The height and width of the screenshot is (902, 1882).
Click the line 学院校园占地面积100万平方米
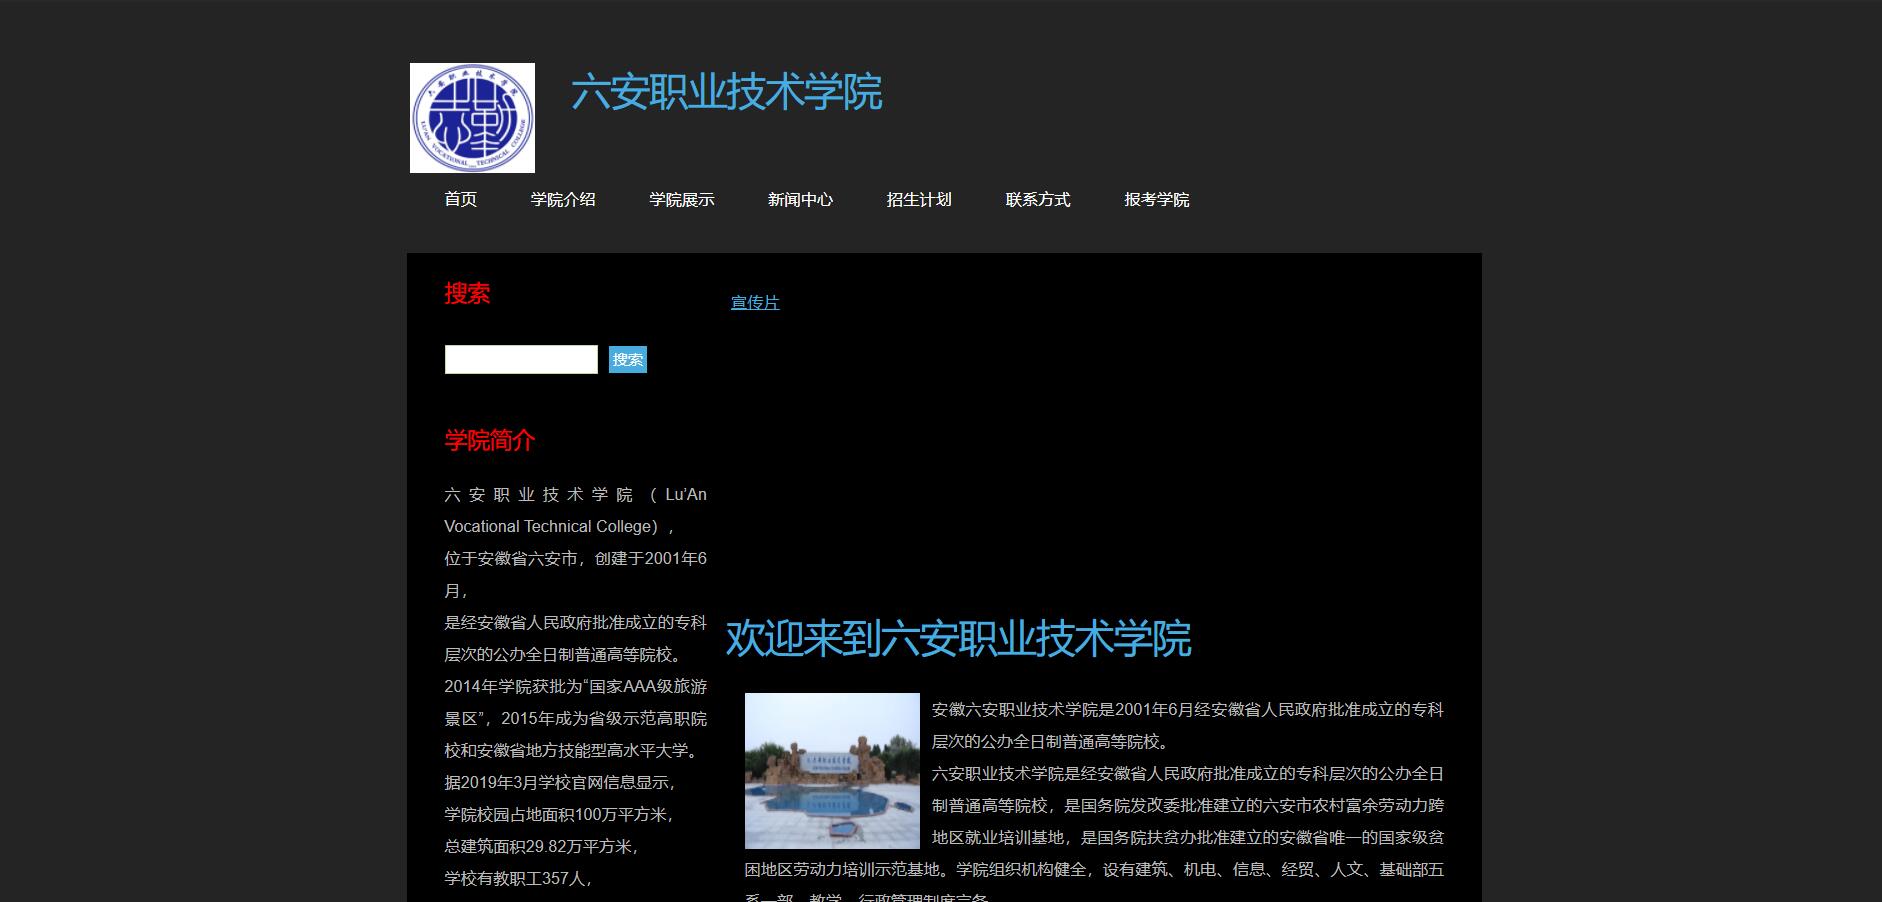[558, 814]
